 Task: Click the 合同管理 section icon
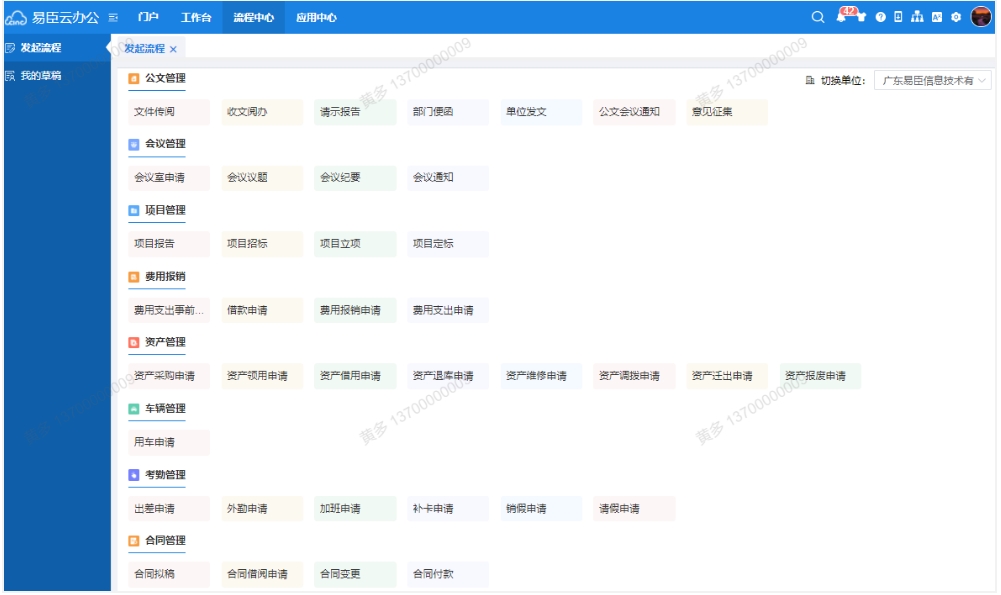134,541
